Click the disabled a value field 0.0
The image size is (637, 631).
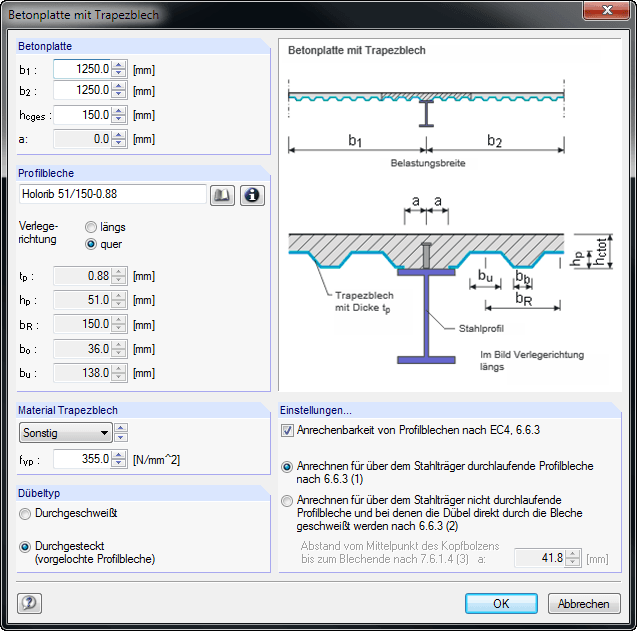(x=82, y=139)
